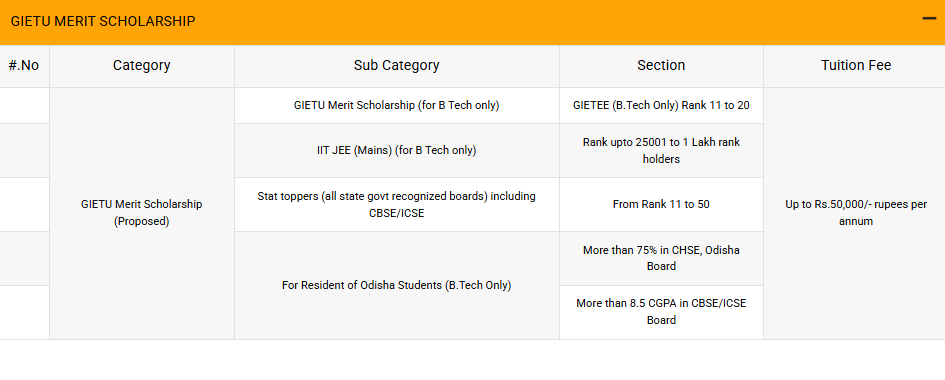
Task: Click the Sub Category column header
Action: pyautogui.click(x=397, y=66)
